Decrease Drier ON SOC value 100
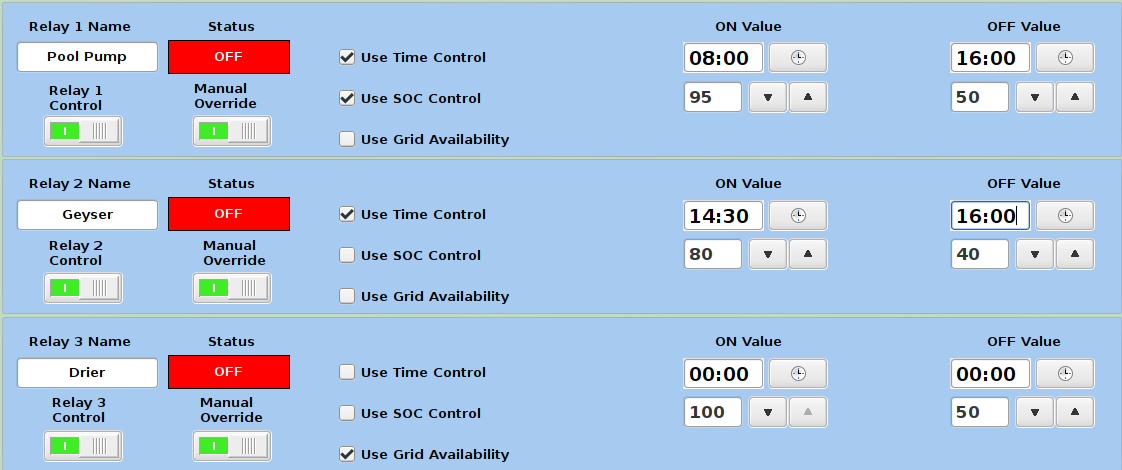Screen dimensions: 1122x470 (x=768, y=413)
